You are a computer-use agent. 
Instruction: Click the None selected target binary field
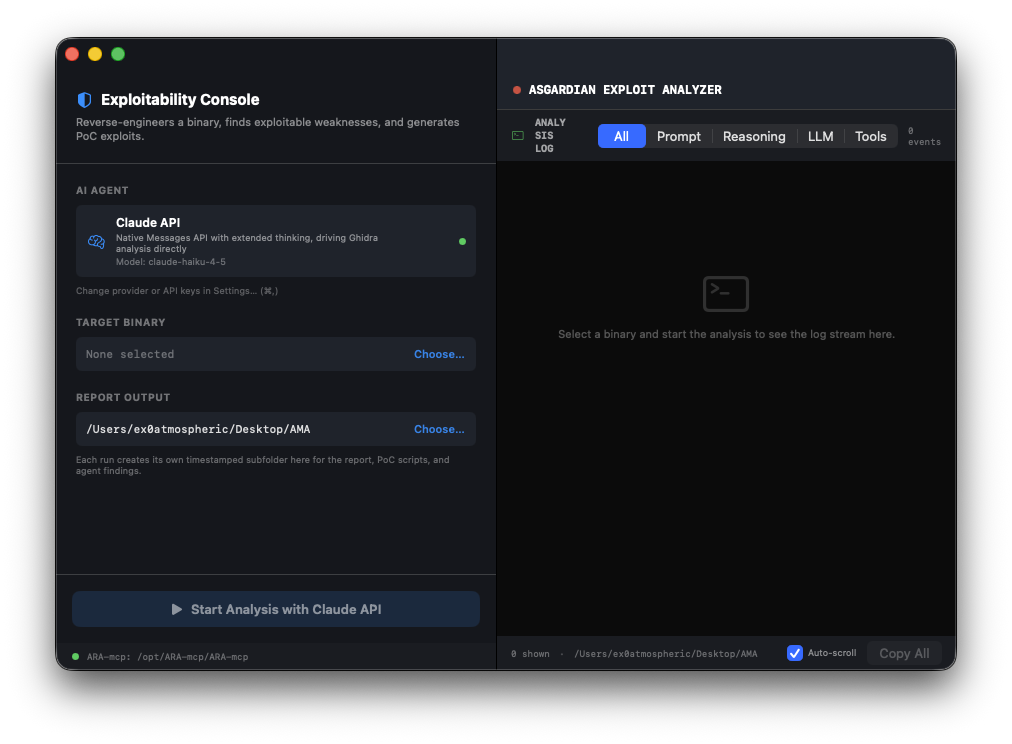[x=276, y=354]
